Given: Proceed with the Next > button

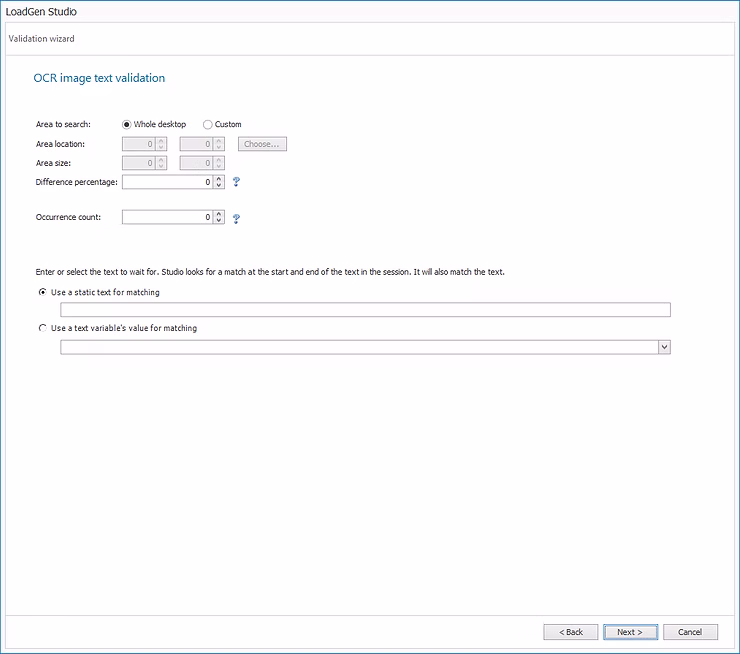Looking at the screenshot, I should click(631, 632).
